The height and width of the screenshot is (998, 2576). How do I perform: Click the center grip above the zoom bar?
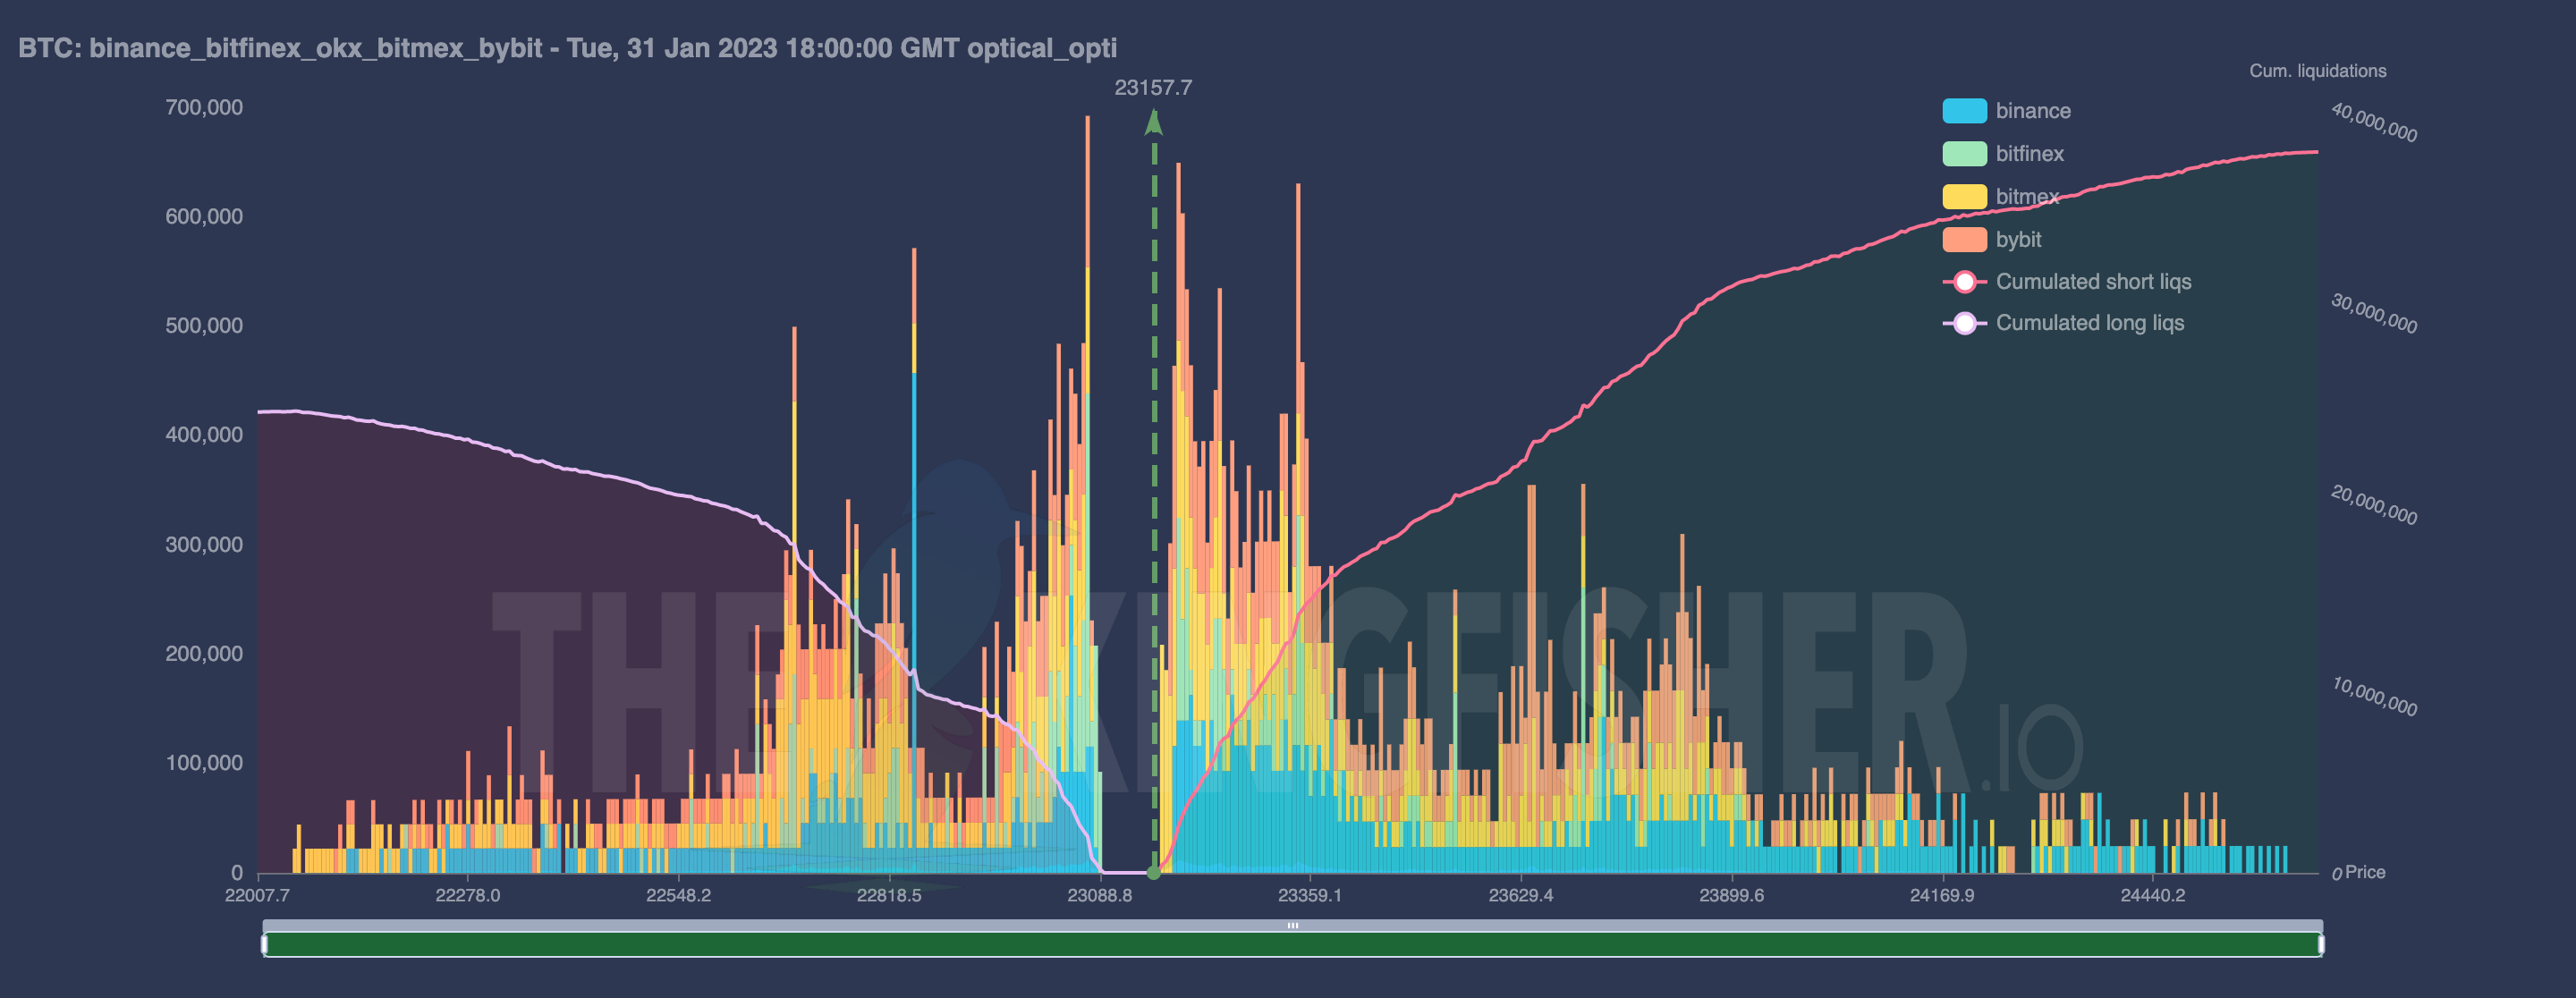(x=1292, y=926)
